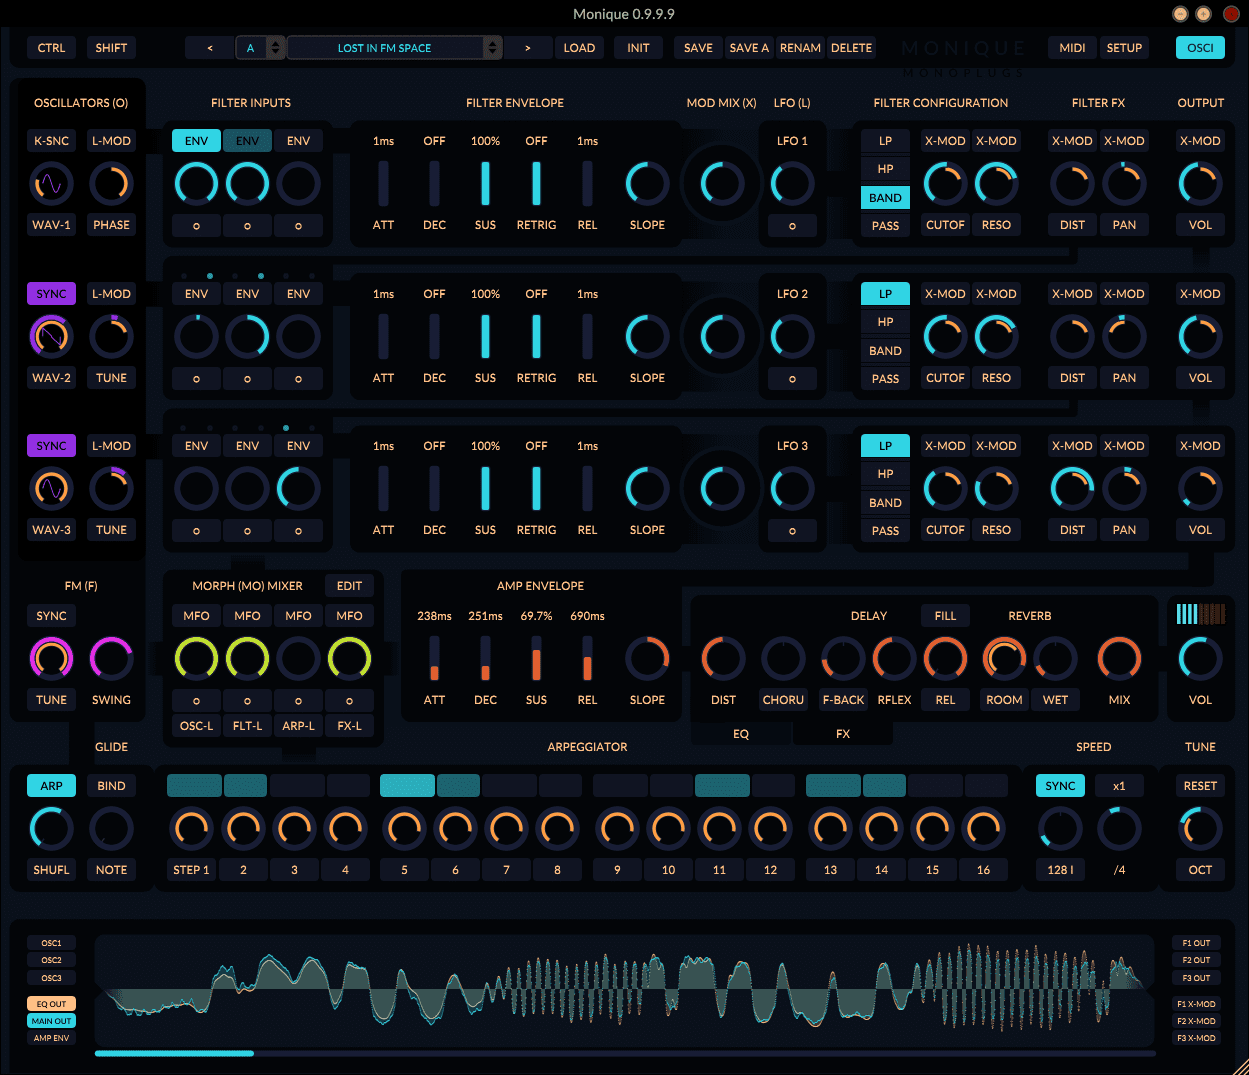Click the WAV-1 oscillator waveform knob

(51, 184)
